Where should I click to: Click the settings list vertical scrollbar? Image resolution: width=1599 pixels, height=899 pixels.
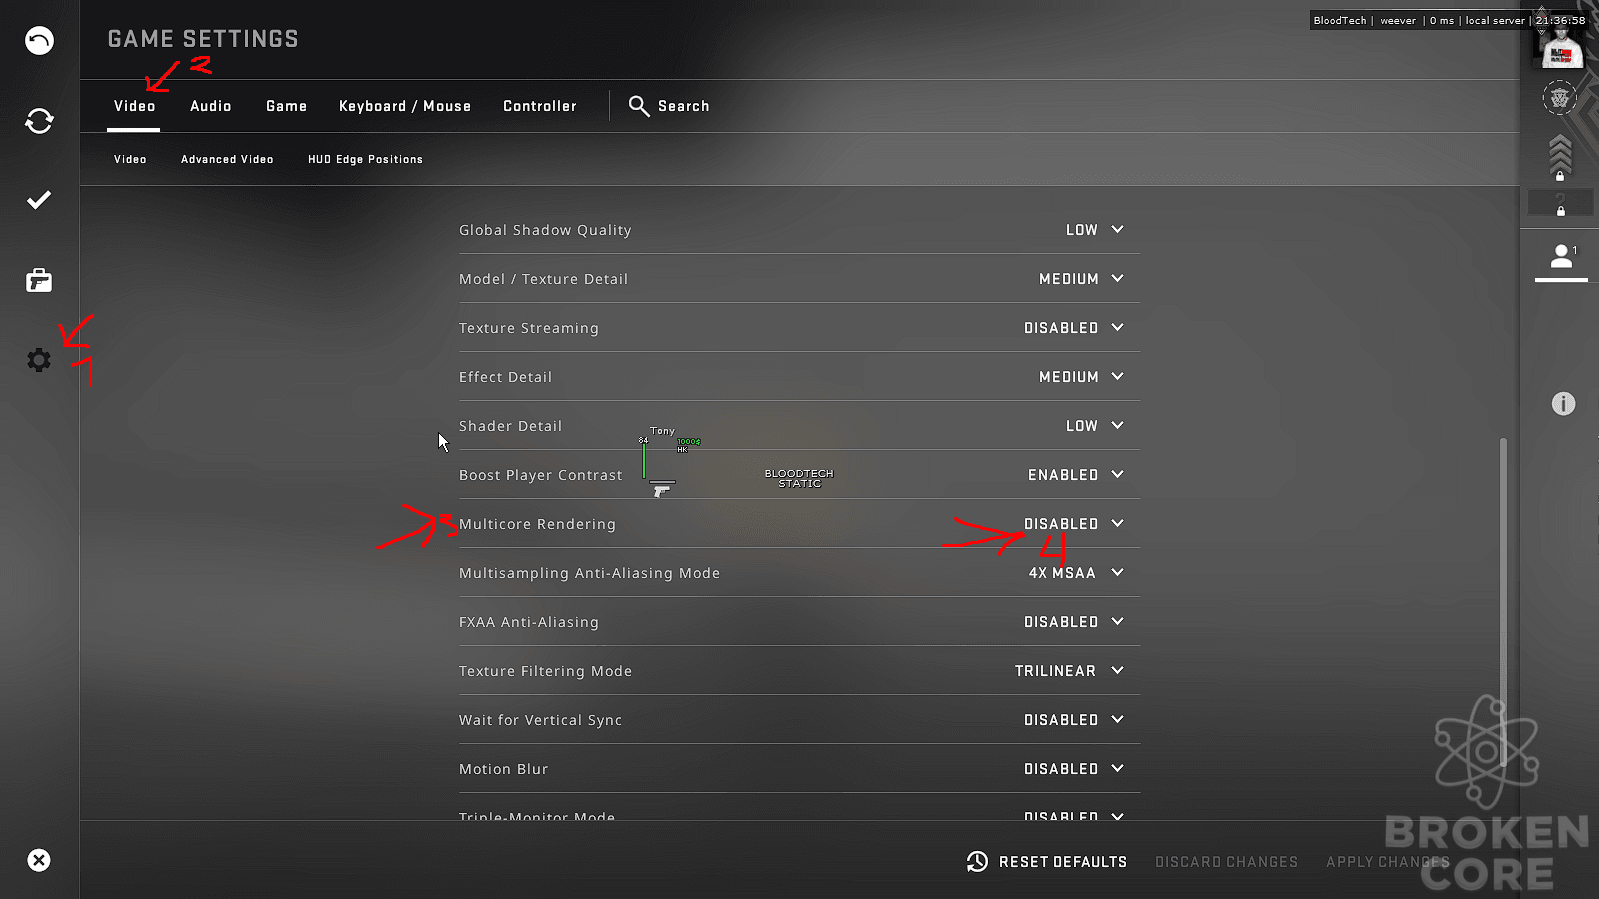[1503, 602]
